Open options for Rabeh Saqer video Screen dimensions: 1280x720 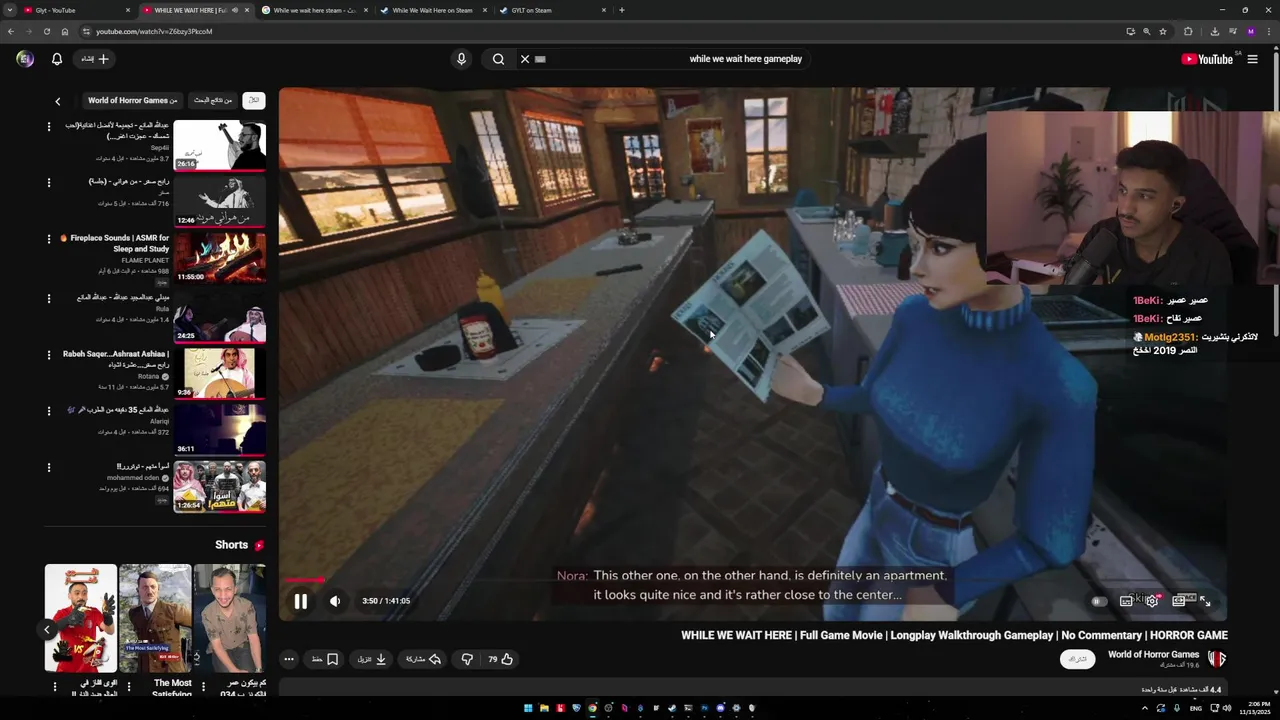click(48, 354)
